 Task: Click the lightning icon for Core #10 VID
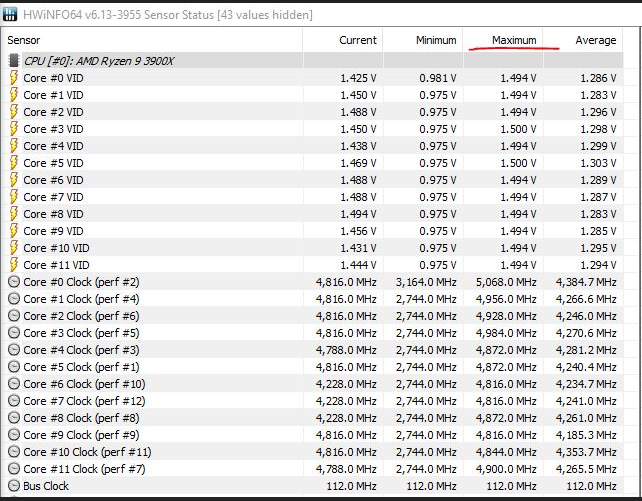14,248
